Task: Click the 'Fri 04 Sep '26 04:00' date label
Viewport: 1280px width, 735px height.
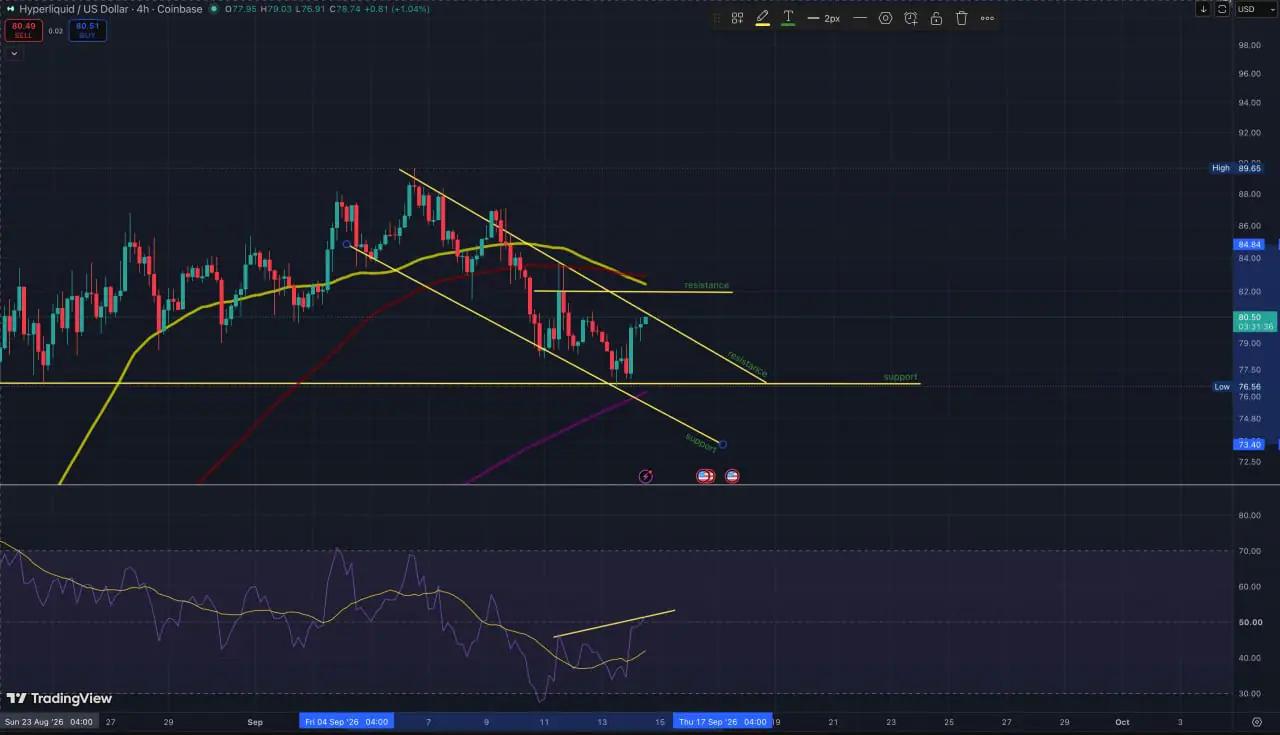Action: point(346,721)
